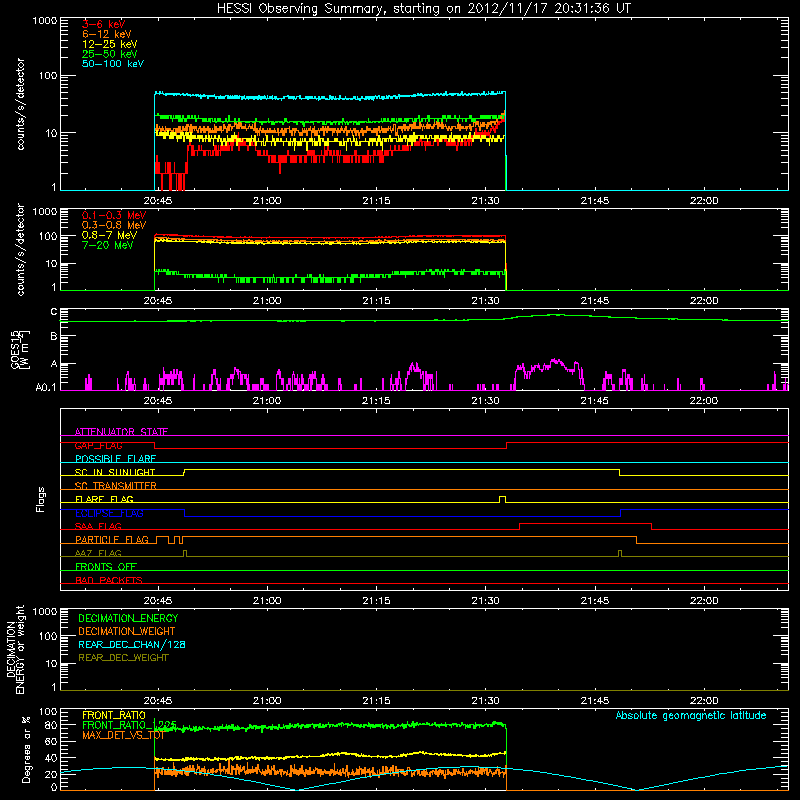
Task: Select the FRONTS_OFF flag label
Action: (x=106, y=567)
